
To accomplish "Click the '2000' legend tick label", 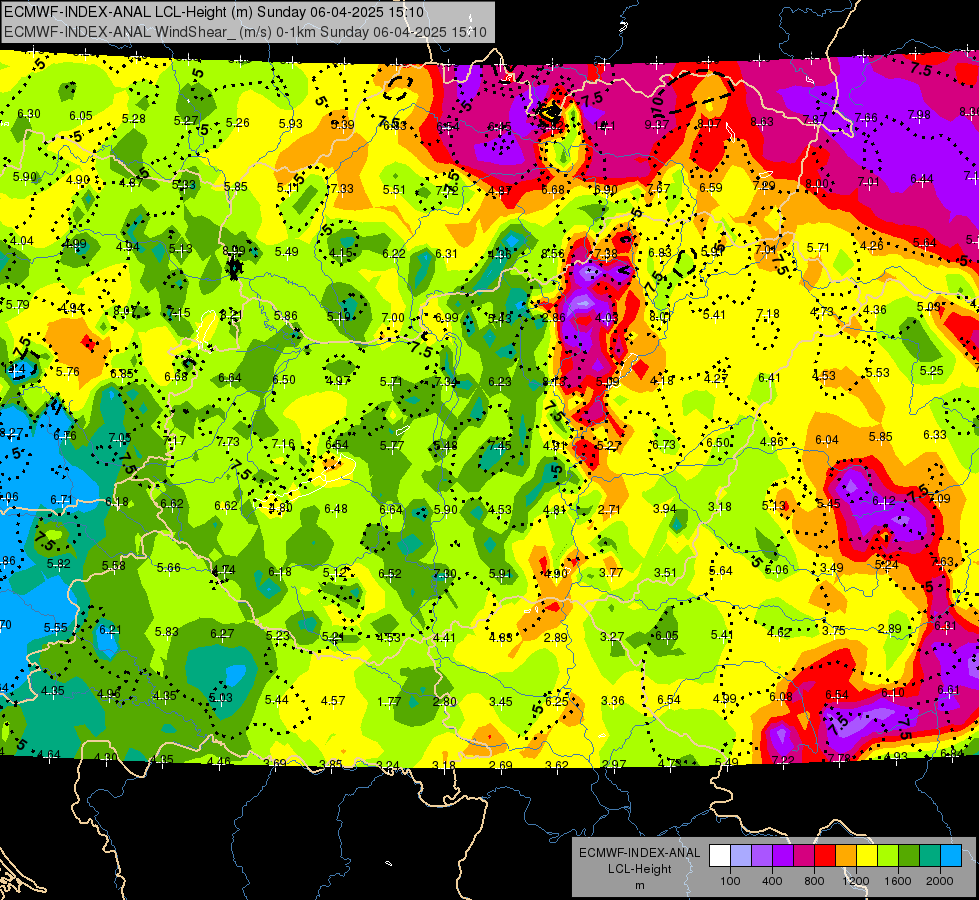I will coord(940,881).
